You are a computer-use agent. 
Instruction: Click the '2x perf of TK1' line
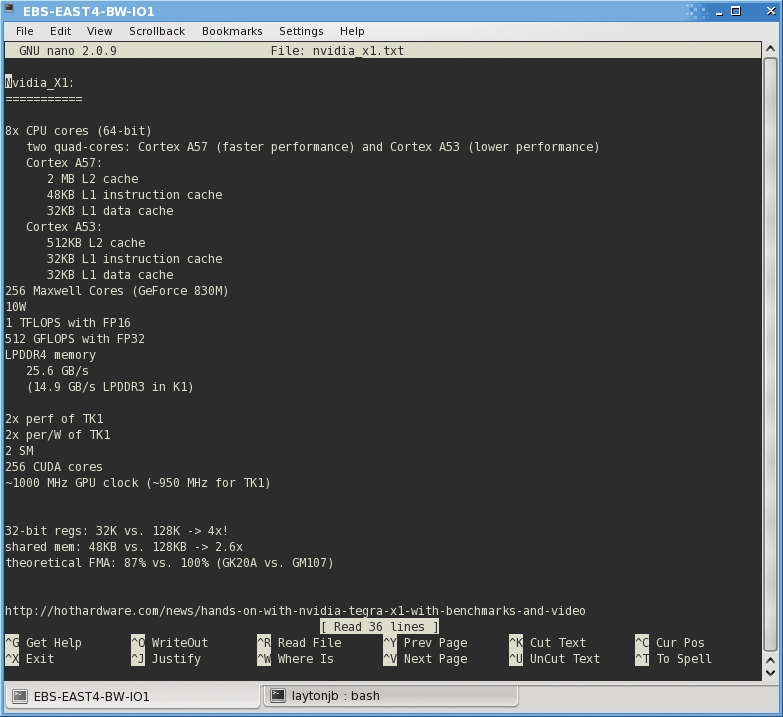[x=54, y=419]
